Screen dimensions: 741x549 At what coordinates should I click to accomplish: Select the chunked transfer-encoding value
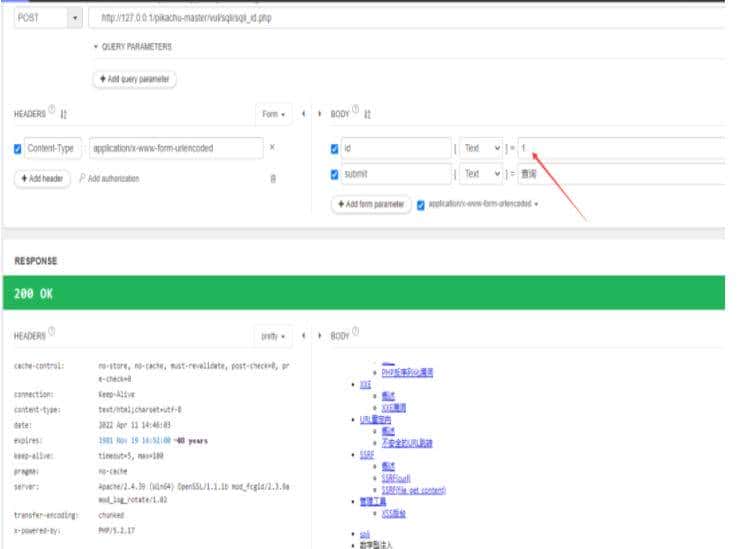(x=111, y=515)
